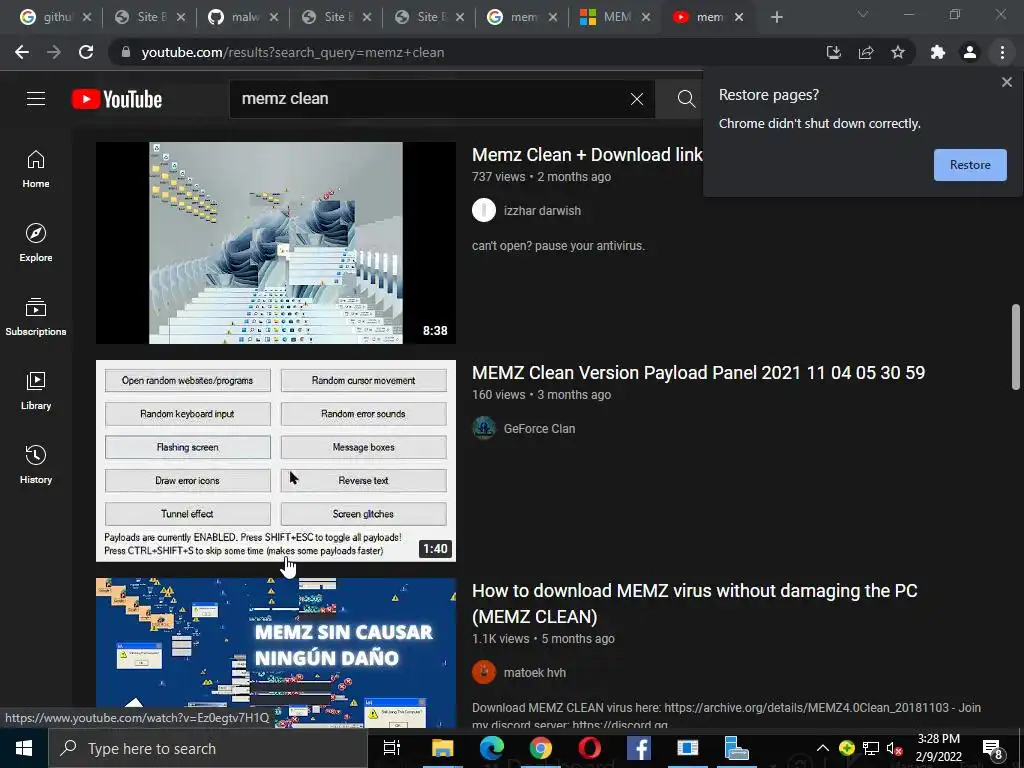Go back with Chrome back arrow
This screenshot has width=1024, height=768.
(22, 52)
